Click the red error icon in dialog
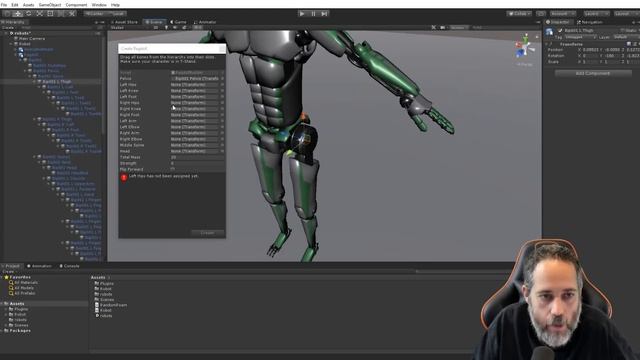This screenshot has width=640, height=360. coord(124,177)
